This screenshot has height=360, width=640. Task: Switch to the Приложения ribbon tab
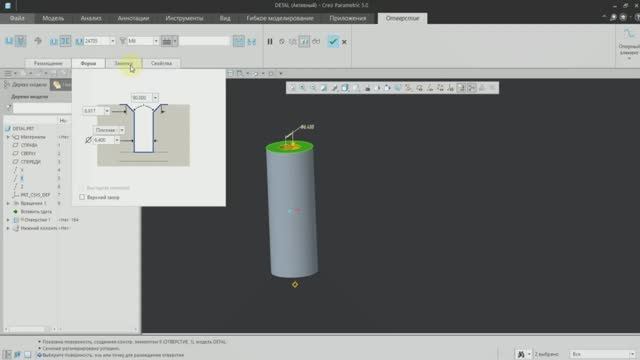tap(348, 18)
